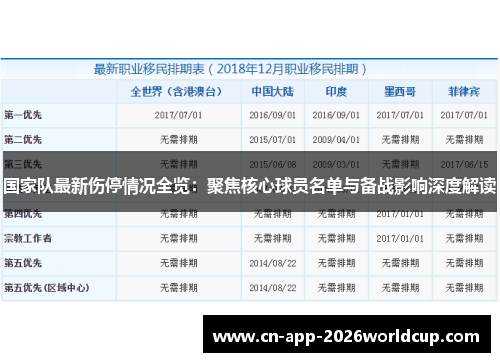This screenshot has height=362, width=500.
Task: Click 2016/09/01 in 第一优先 印度 cell
Action: coord(336,115)
